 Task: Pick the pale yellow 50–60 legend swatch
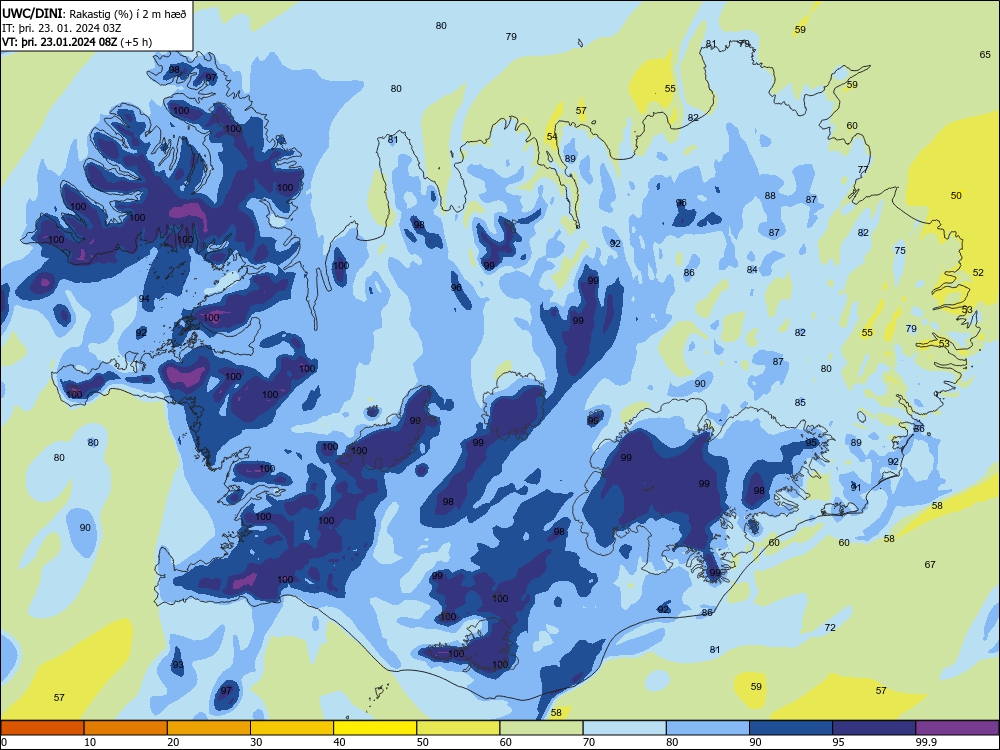click(x=458, y=728)
